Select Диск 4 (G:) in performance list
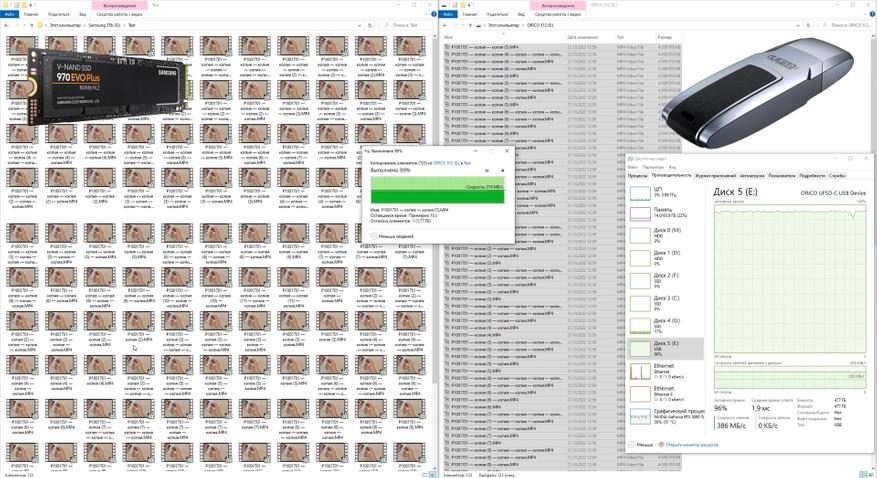Image resolution: width=877 pixels, height=478 pixels. click(x=665, y=325)
